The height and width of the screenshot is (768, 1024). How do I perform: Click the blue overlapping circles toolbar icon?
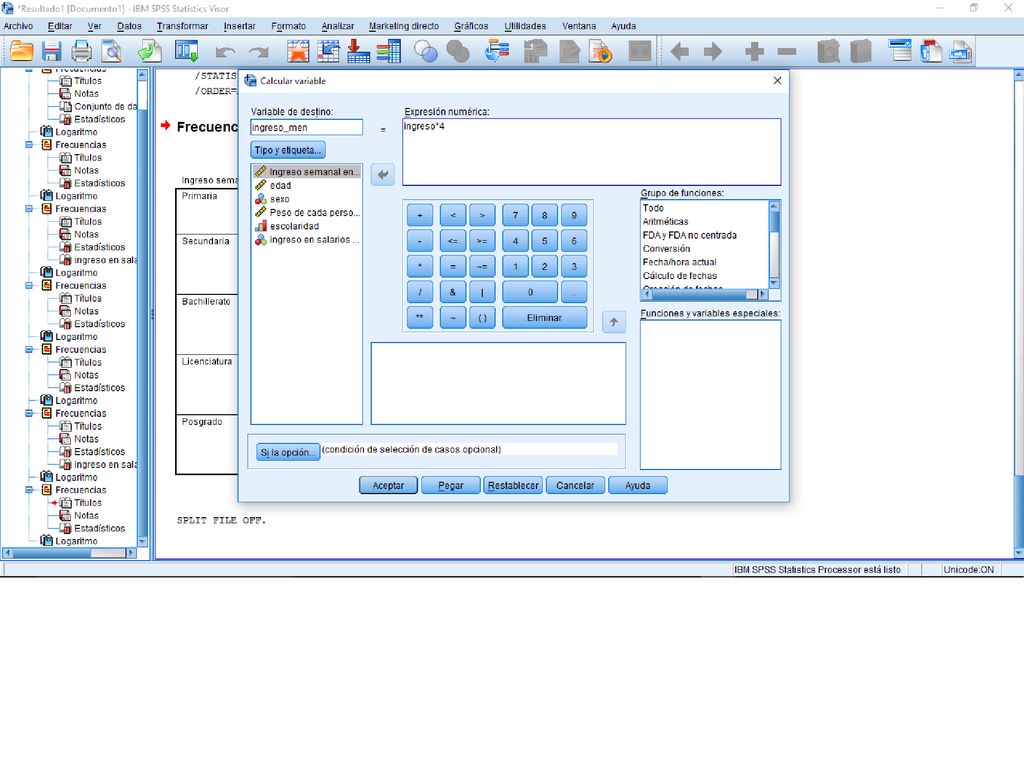coord(426,51)
